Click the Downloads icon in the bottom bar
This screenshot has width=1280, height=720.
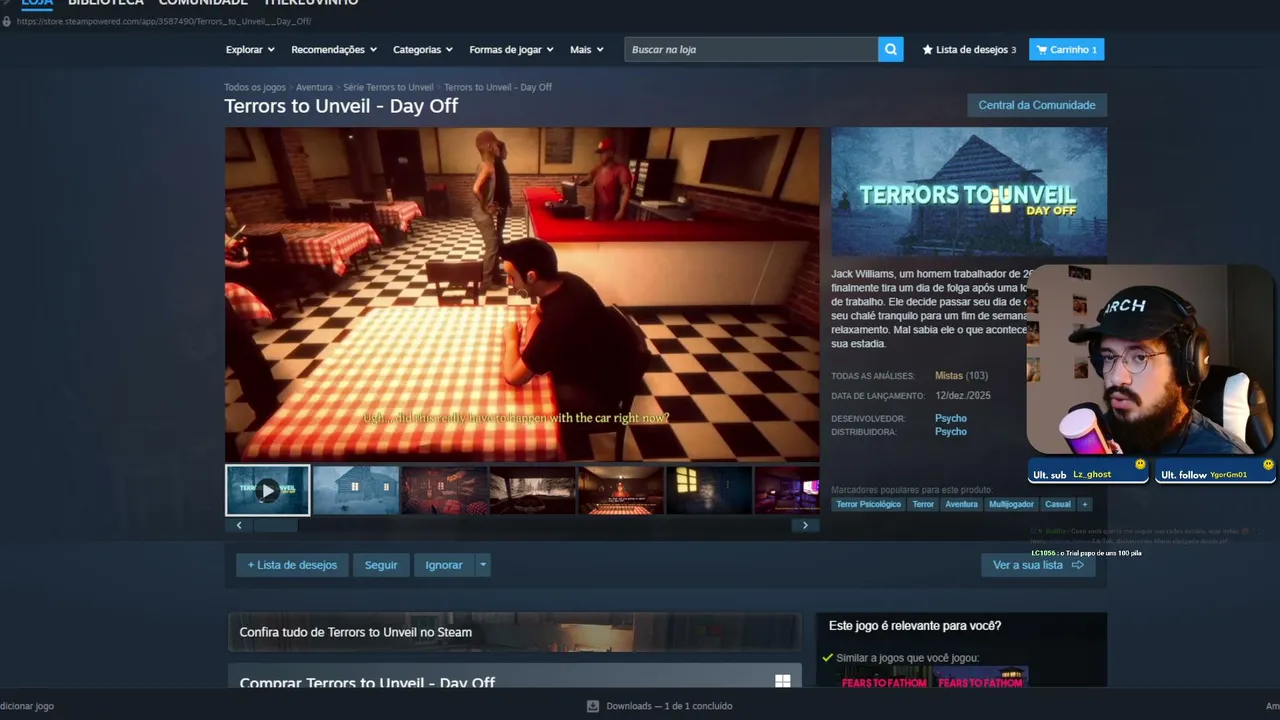593,706
